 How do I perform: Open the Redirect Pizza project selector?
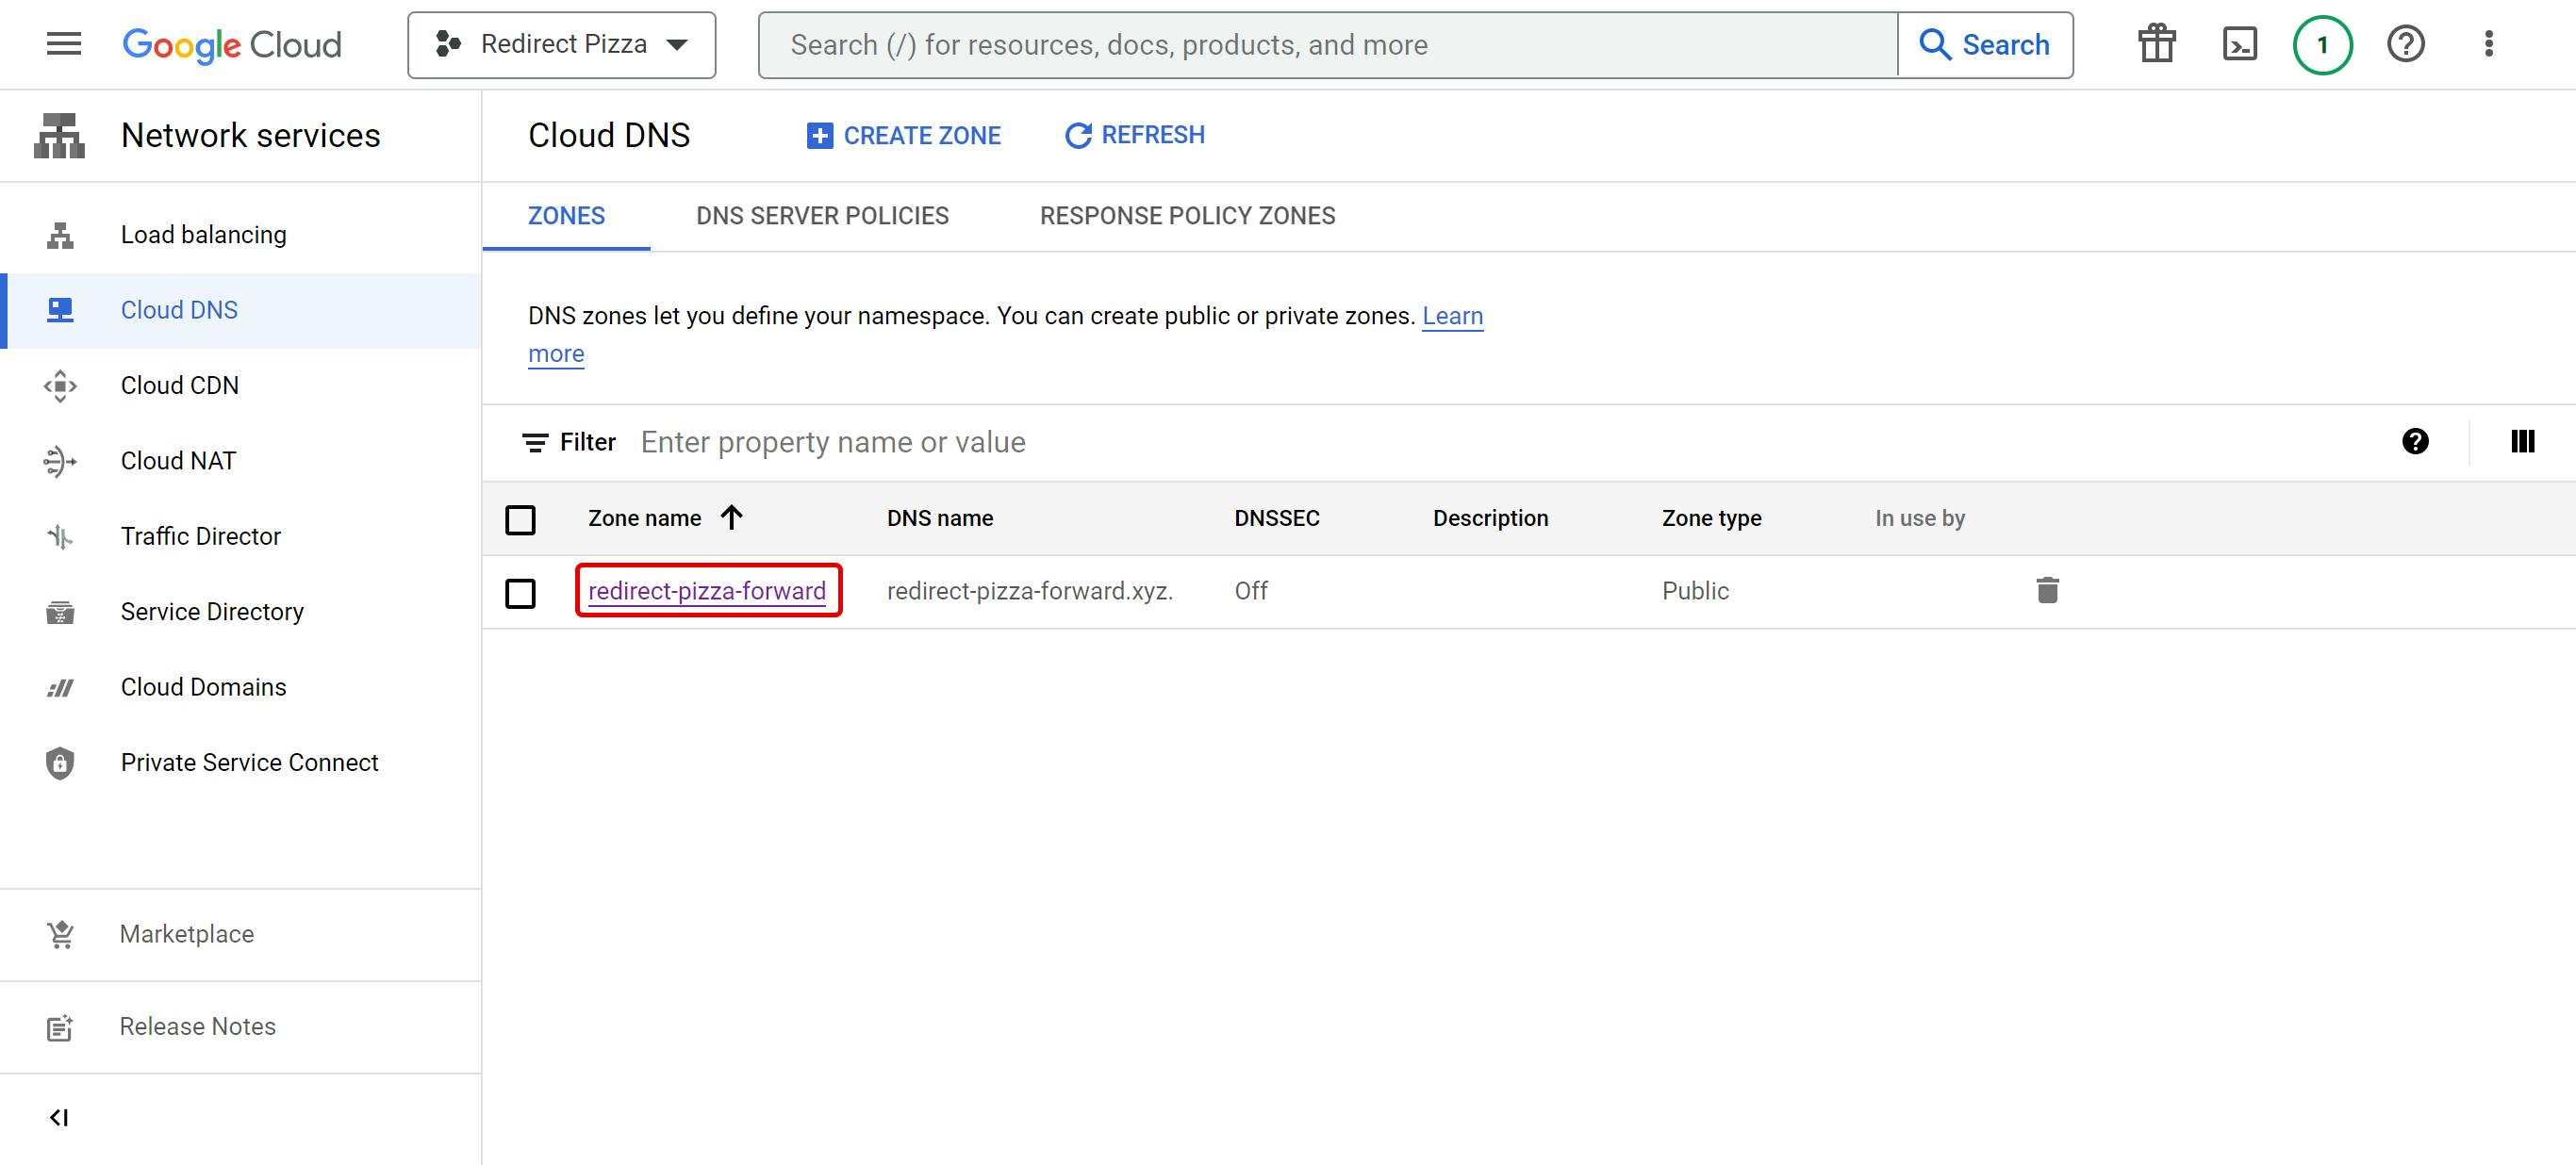tap(561, 44)
